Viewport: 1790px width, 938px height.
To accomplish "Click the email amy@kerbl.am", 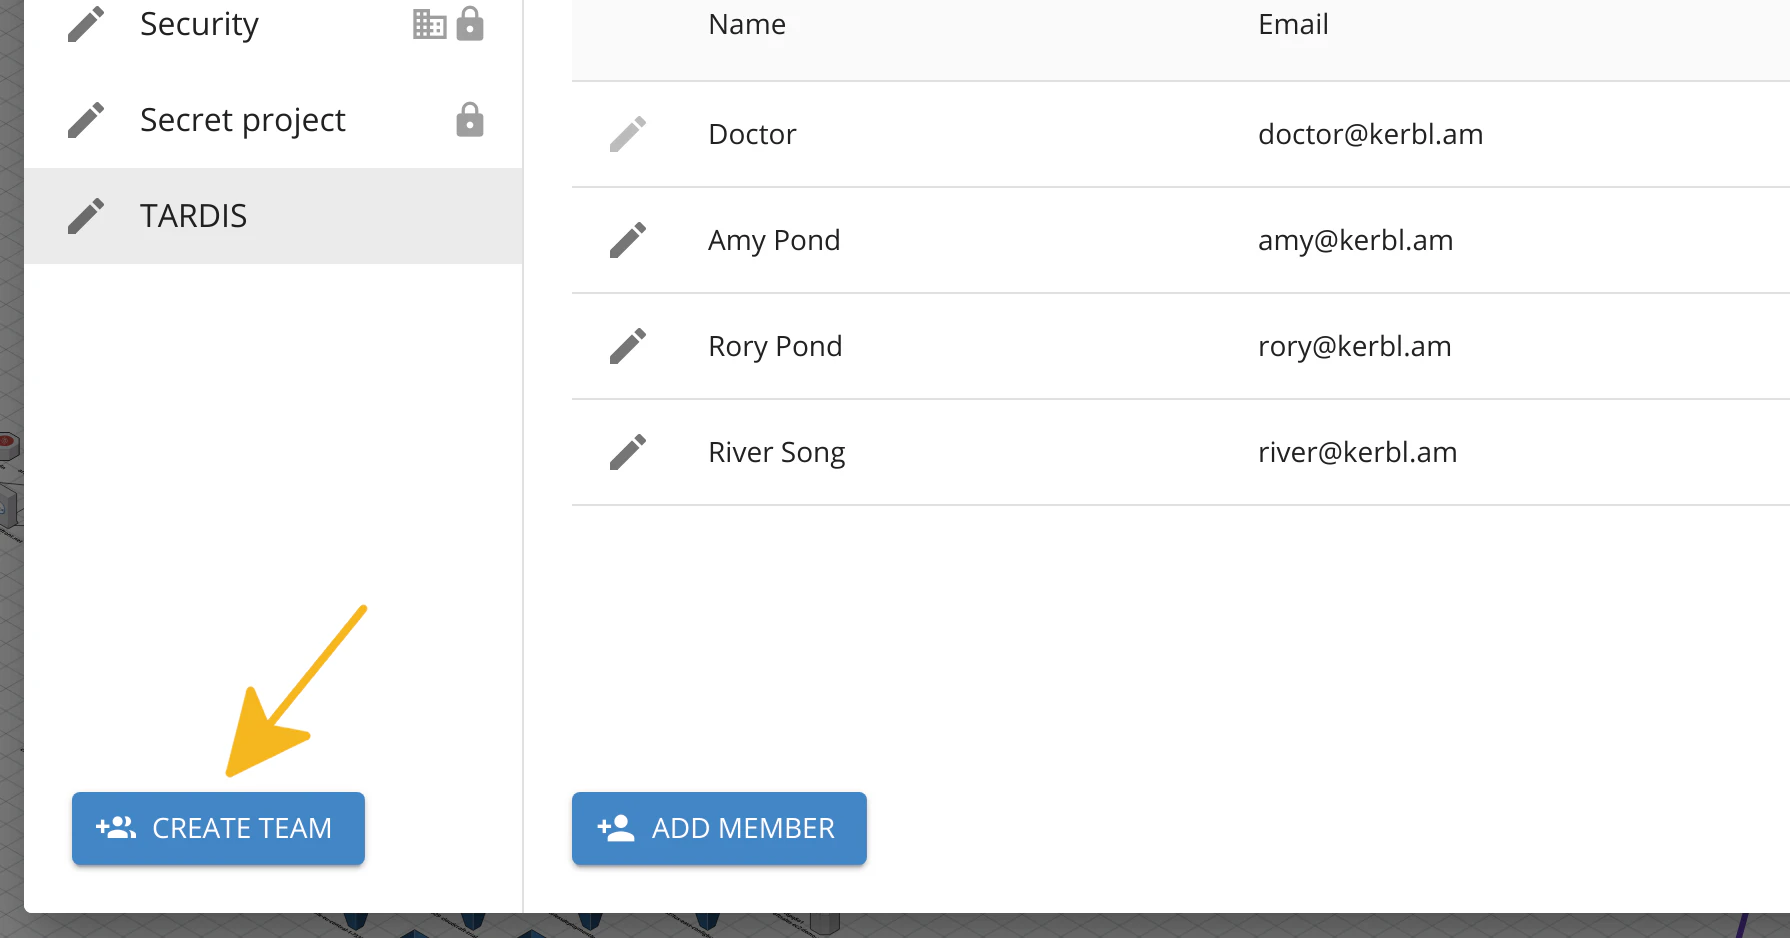I will [x=1355, y=240].
